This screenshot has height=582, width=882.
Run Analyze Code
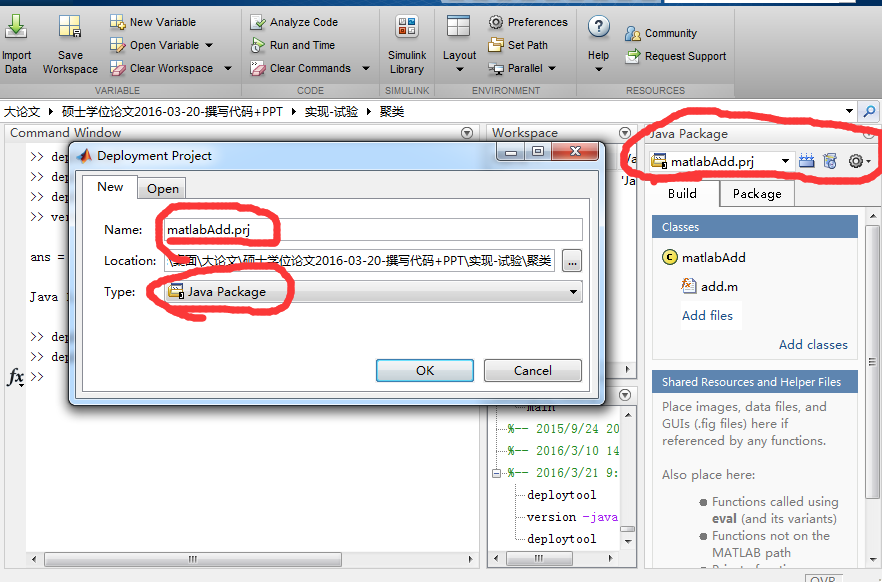(x=294, y=22)
